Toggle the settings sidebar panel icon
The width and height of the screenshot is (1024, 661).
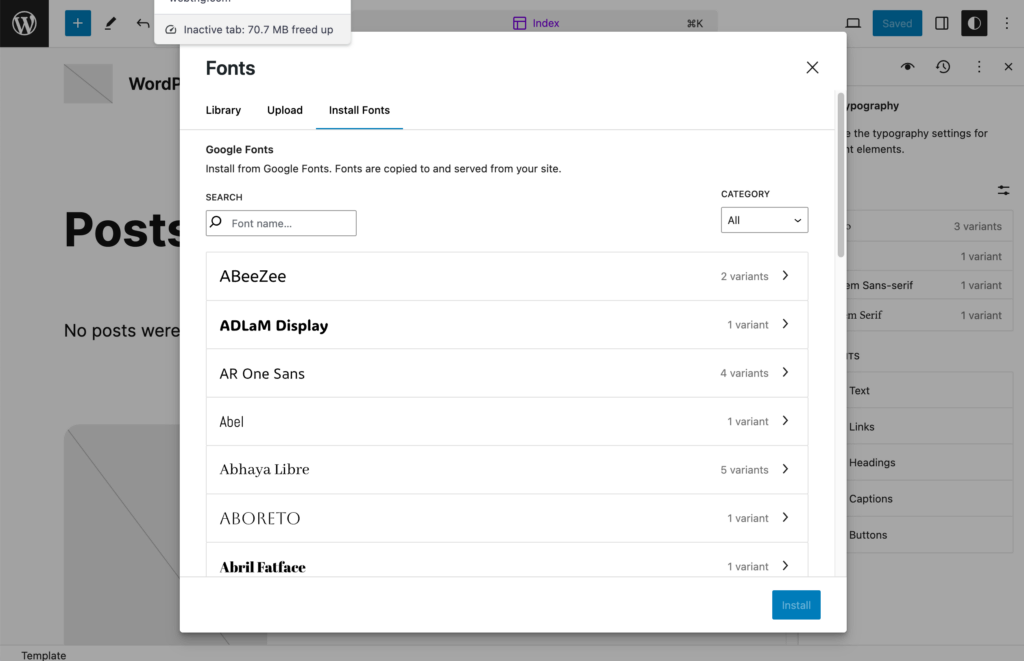pyautogui.click(x=940, y=22)
